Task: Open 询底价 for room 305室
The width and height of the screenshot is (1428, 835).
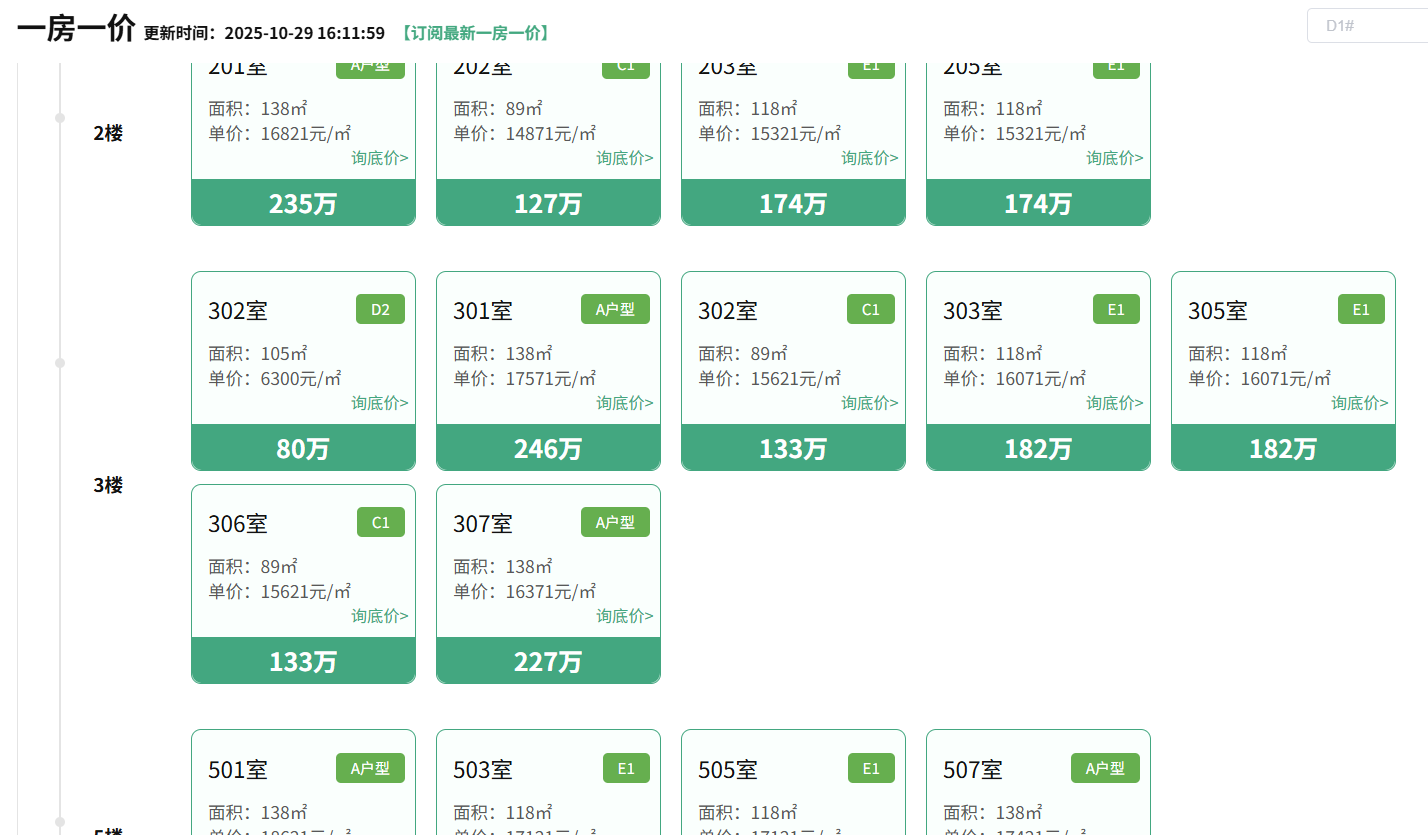Action: [1359, 403]
